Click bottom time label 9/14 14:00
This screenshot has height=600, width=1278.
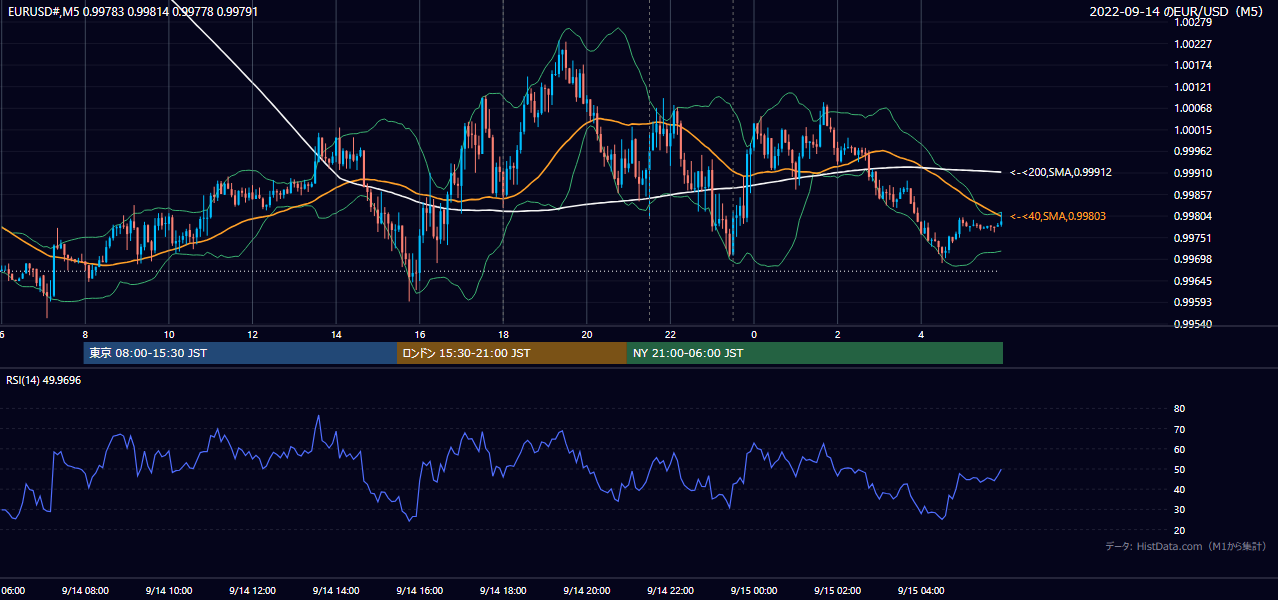(x=336, y=590)
